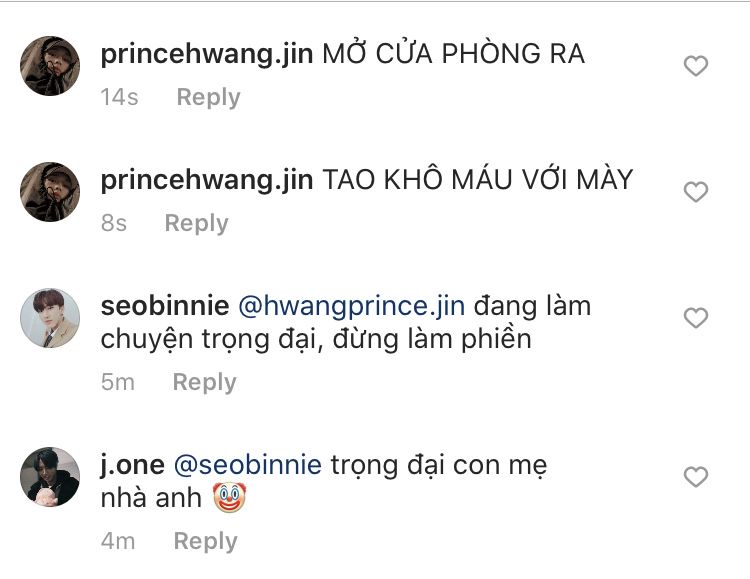Viewport: 750px width, 579px height.
Task: Open the bold seobinnie commenter username
Action: click(x=165, y=306)
